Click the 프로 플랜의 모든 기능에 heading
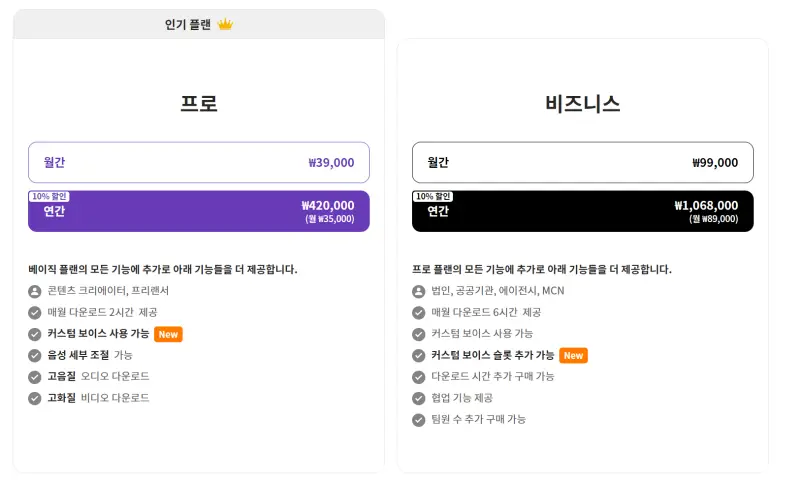This screenshot has height=483, width=800. tap(542, 269)
